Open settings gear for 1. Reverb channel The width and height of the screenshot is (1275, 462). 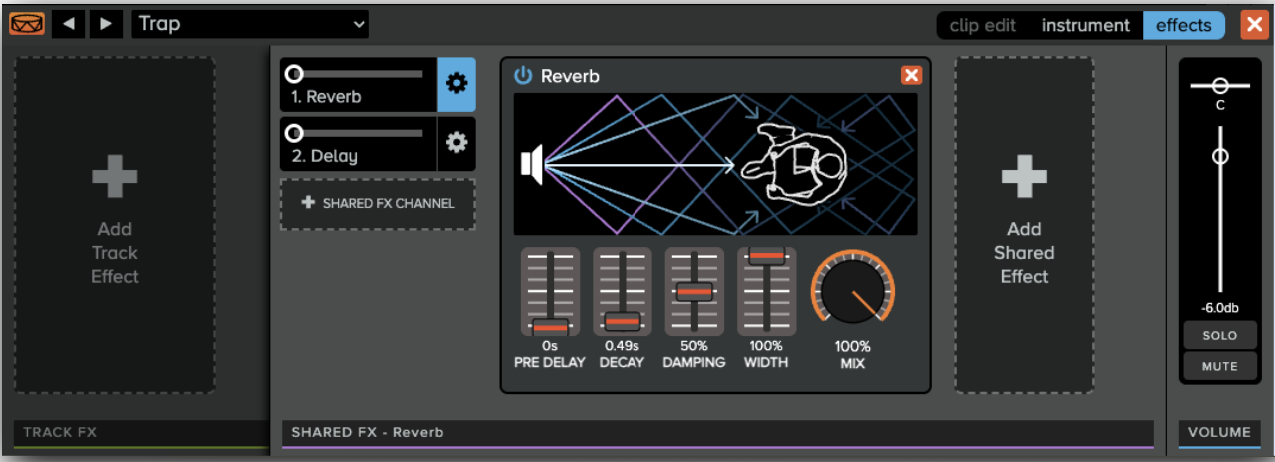pos(456,84)
